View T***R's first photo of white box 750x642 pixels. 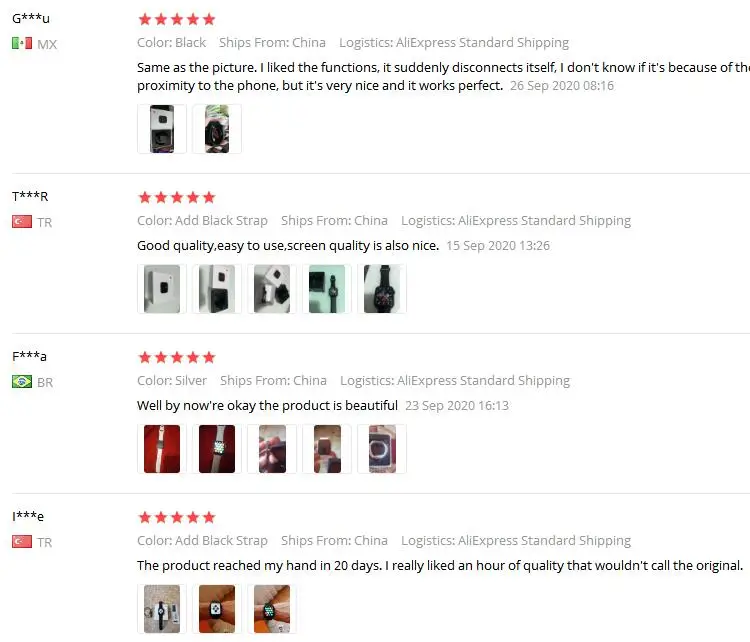coord(162,289)
